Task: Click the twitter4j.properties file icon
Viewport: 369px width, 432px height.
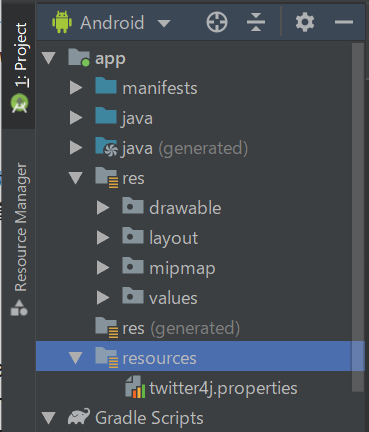Action: [135, 387]
